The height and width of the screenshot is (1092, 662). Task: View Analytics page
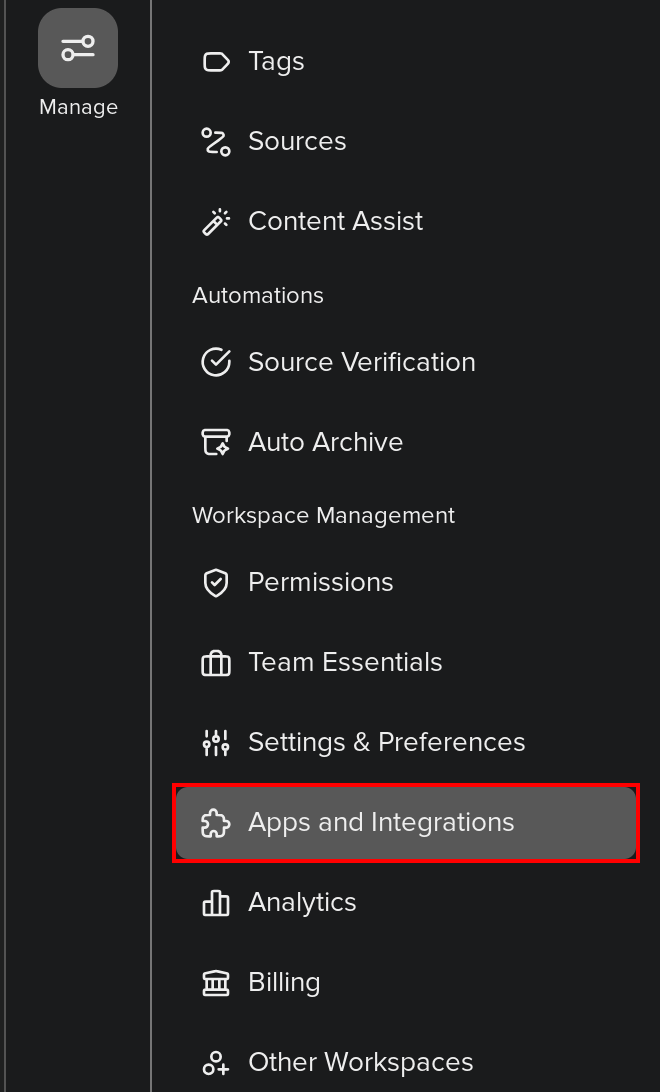(405, 903)
